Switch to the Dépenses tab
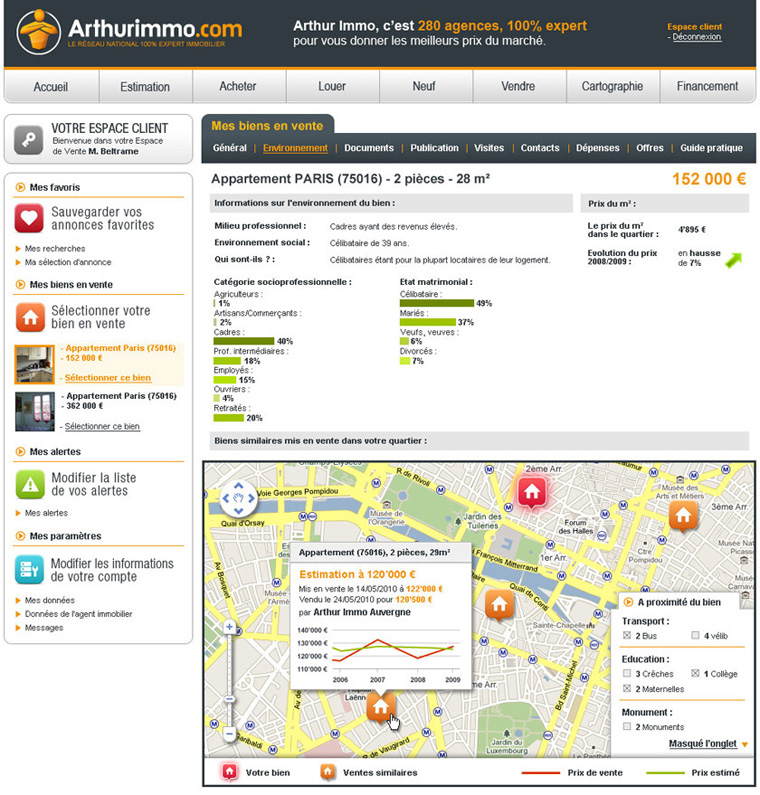Viewport: 760px width, 795px height. coord(598,148)
